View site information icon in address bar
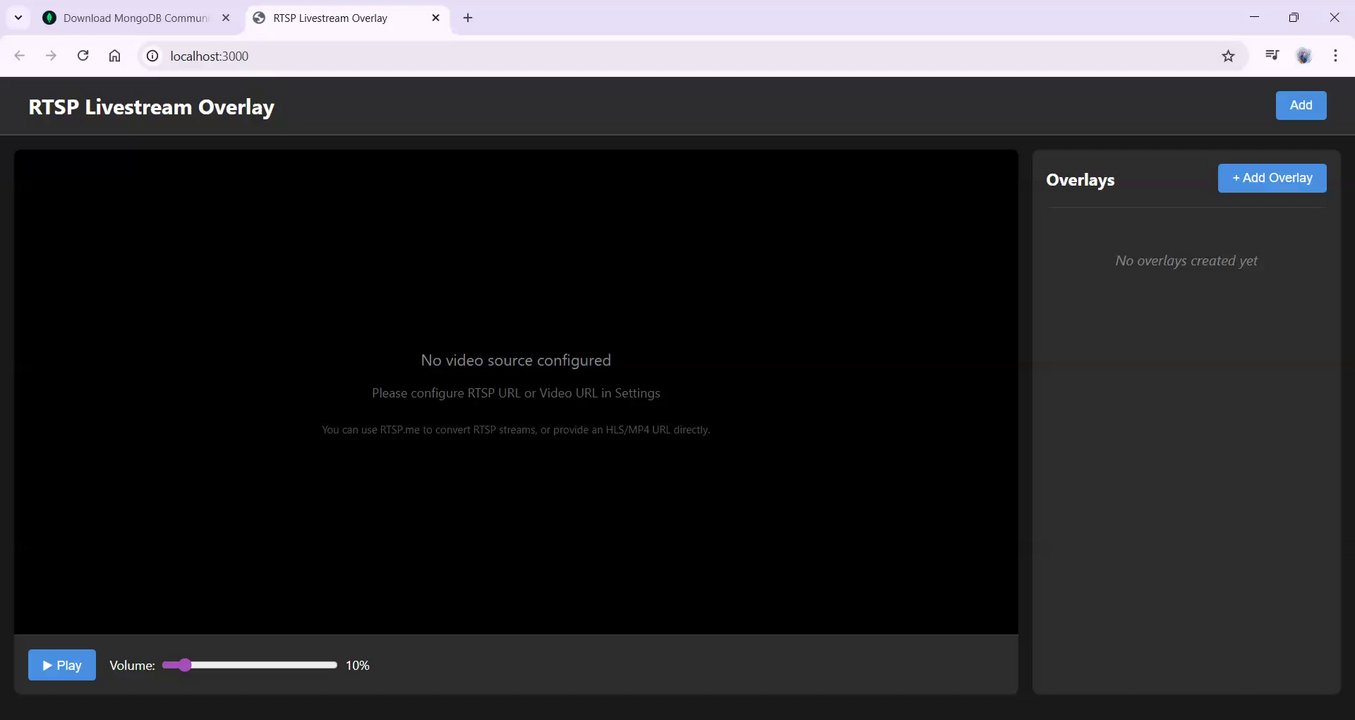Screen dimensions: 1355x720 pos(153,56)
